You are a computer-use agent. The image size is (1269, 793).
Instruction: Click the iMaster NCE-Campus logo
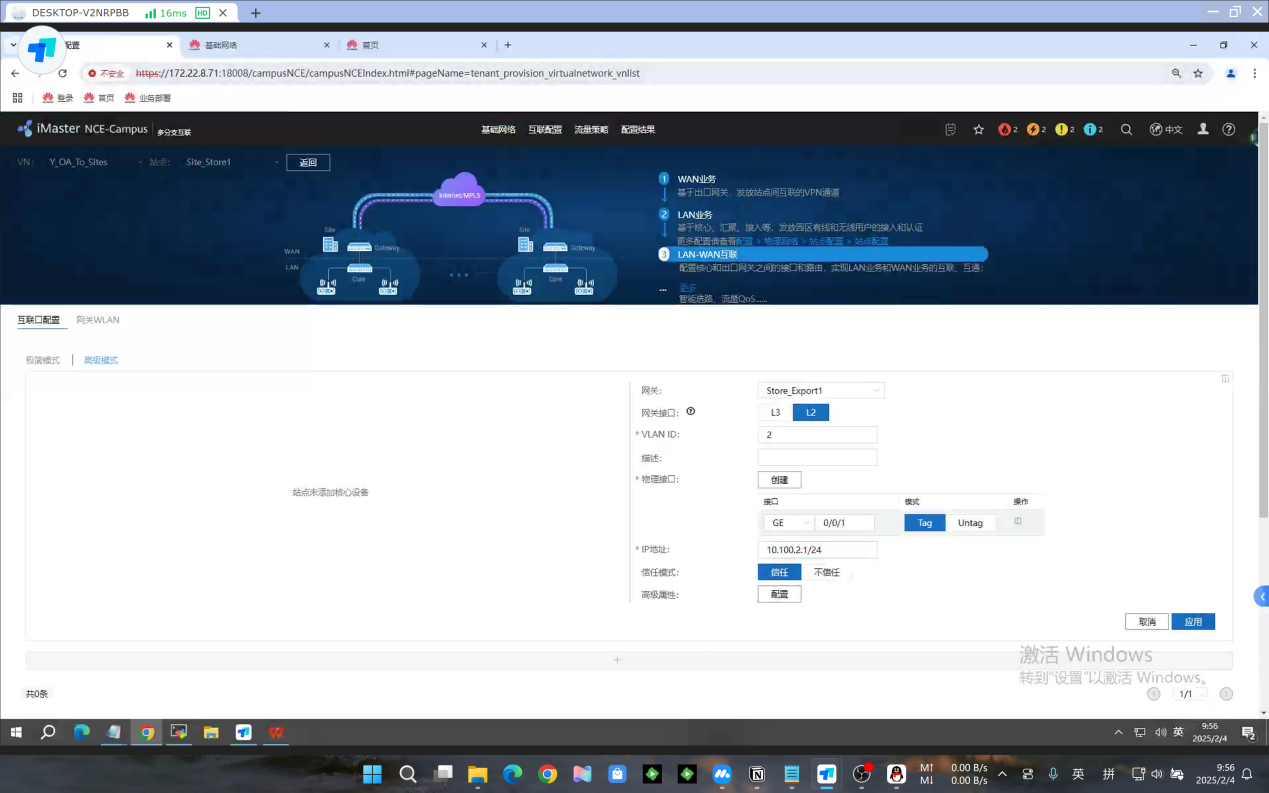click(x=83, y=129)
